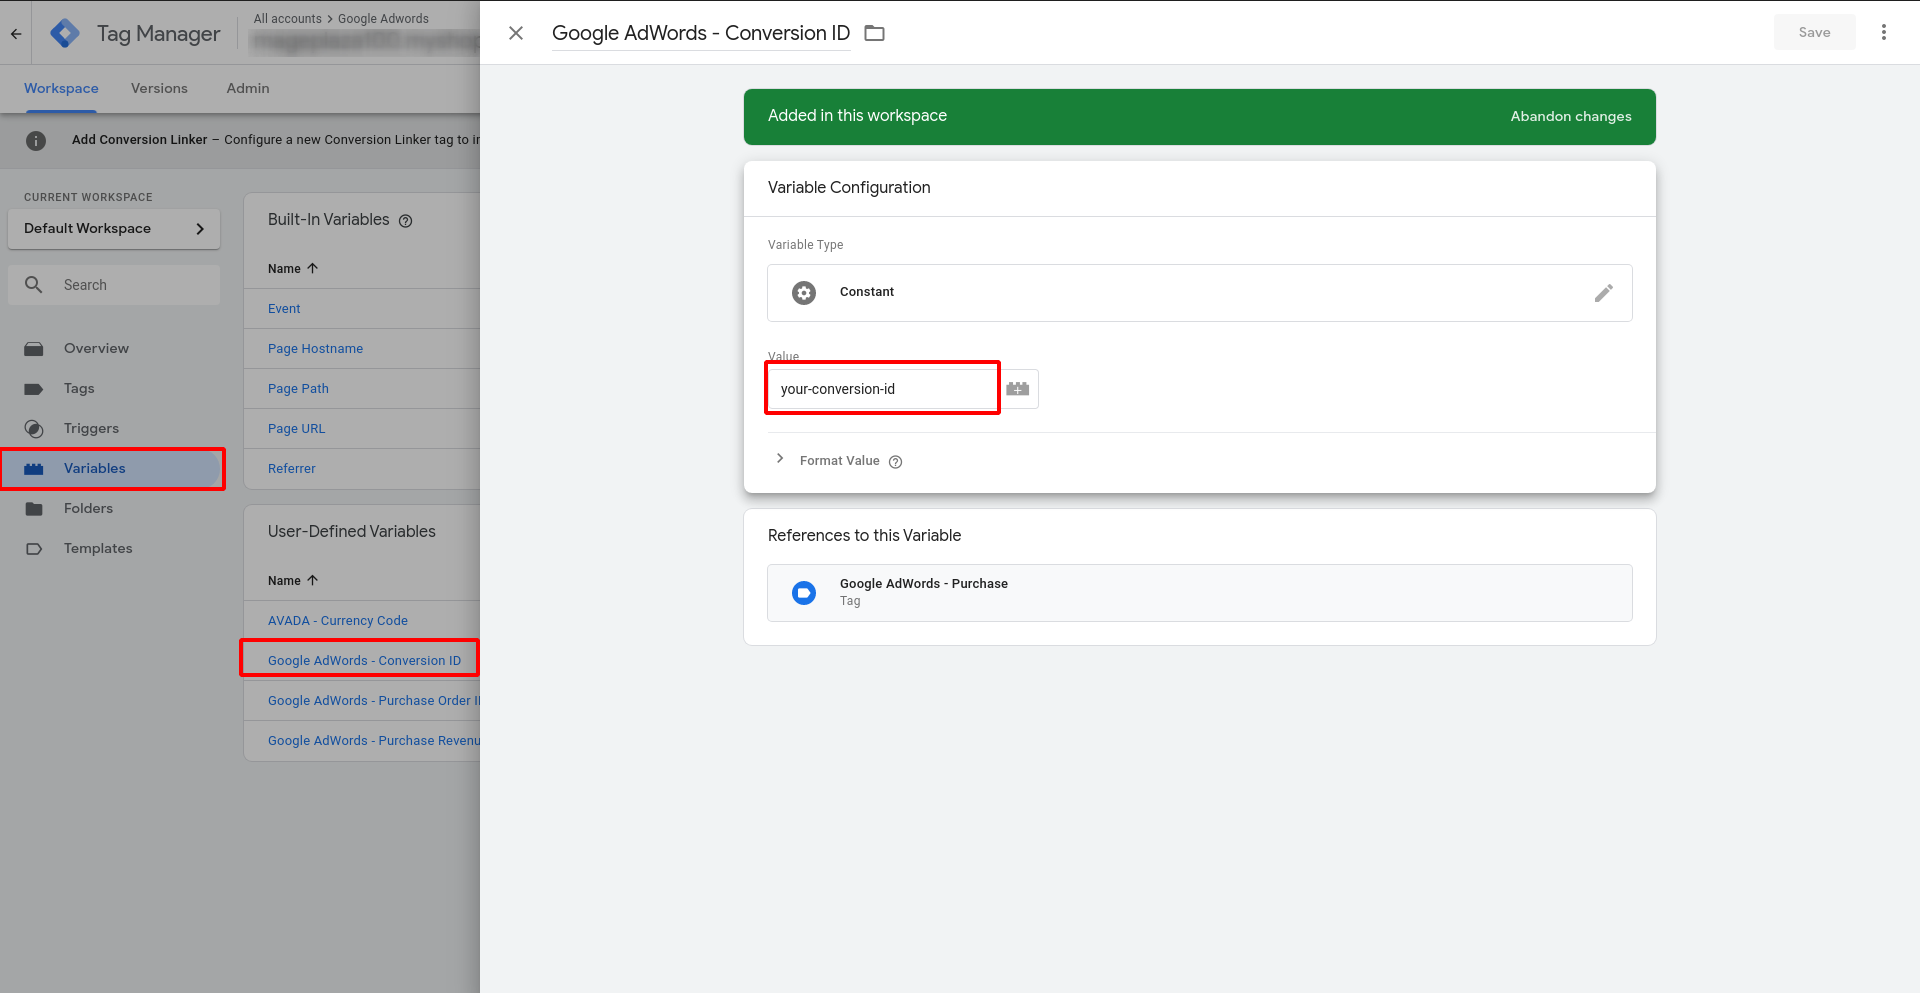Rename the variable title field
The width and height of the screenshot is (1920, 993).
(701, 33)
